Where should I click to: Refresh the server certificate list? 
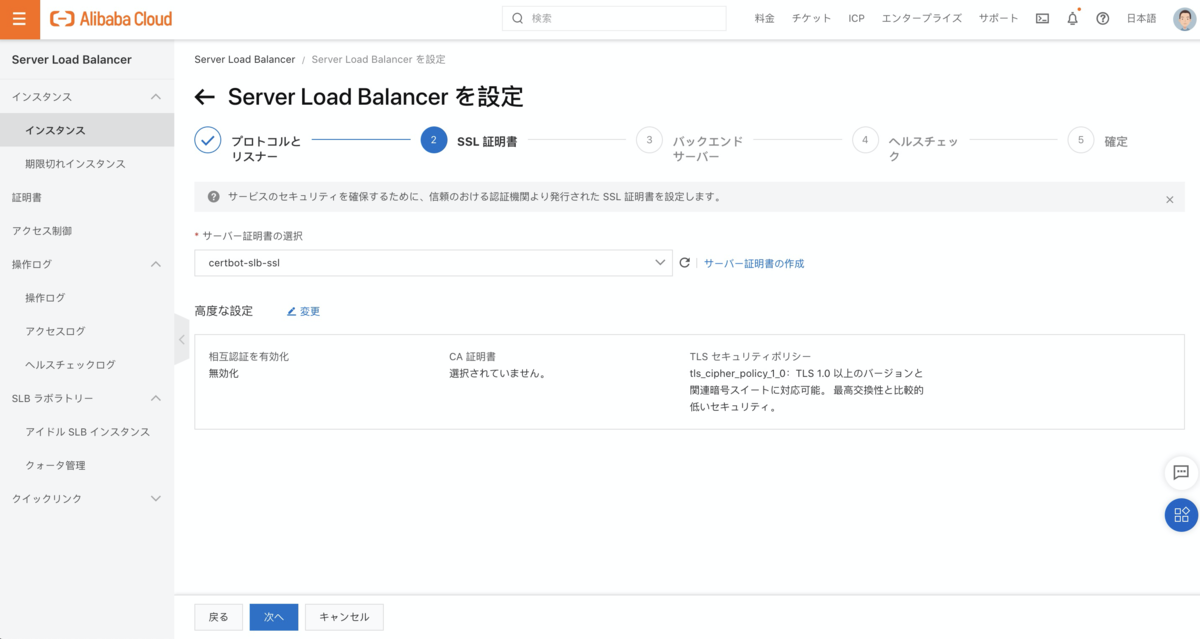(685, 263)
